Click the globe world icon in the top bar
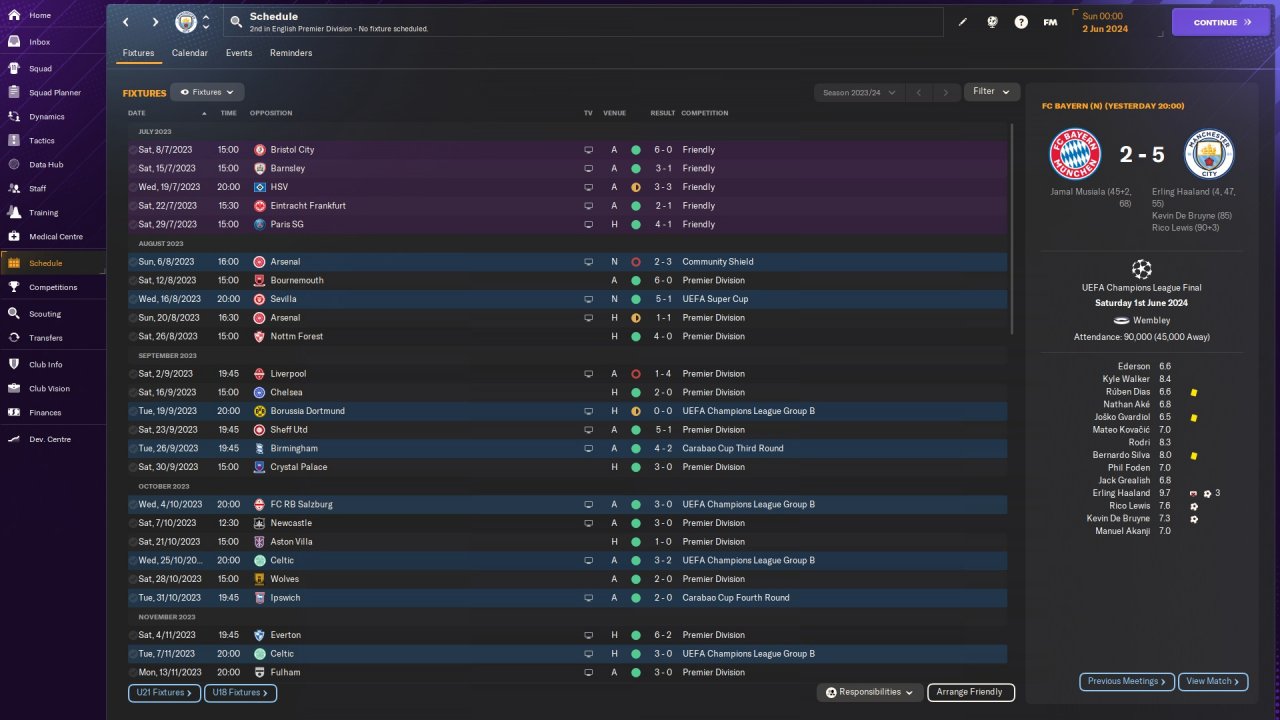 tap(992, 22)
